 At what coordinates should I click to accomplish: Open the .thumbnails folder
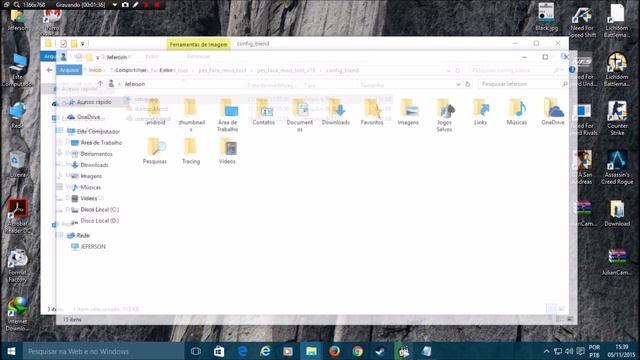(191, 115)
